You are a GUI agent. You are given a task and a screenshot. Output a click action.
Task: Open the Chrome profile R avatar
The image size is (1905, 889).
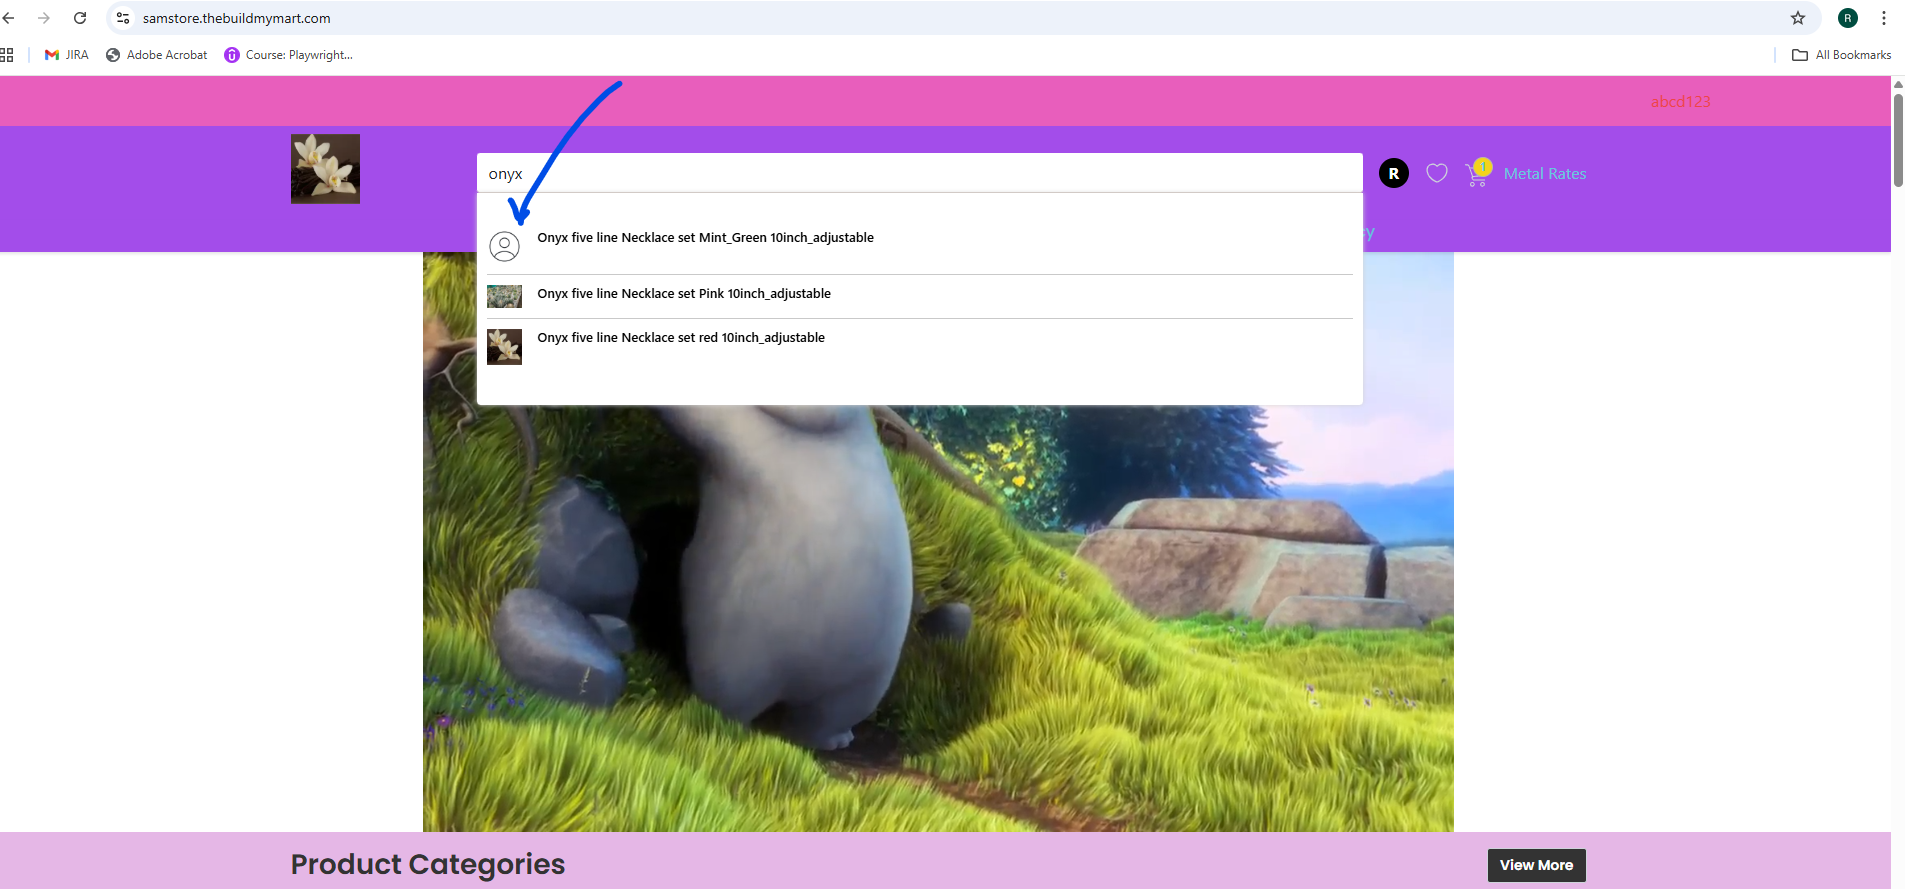(1848, 18)
